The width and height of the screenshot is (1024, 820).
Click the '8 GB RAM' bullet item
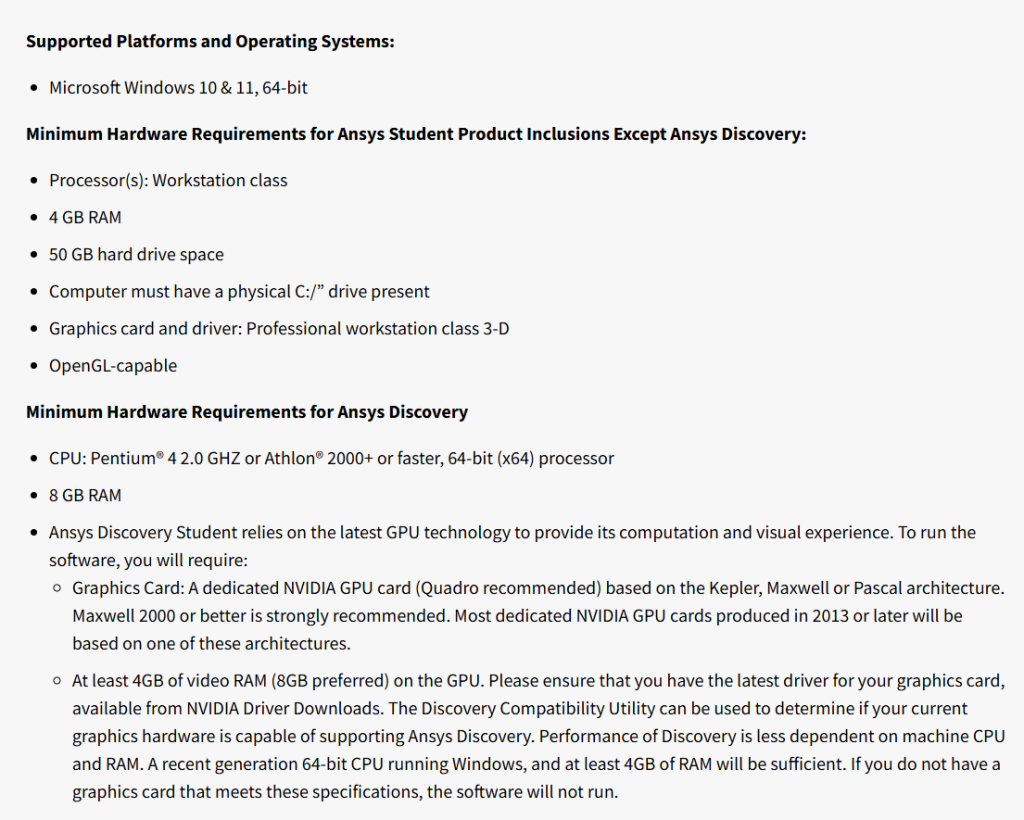coord(85,496)
